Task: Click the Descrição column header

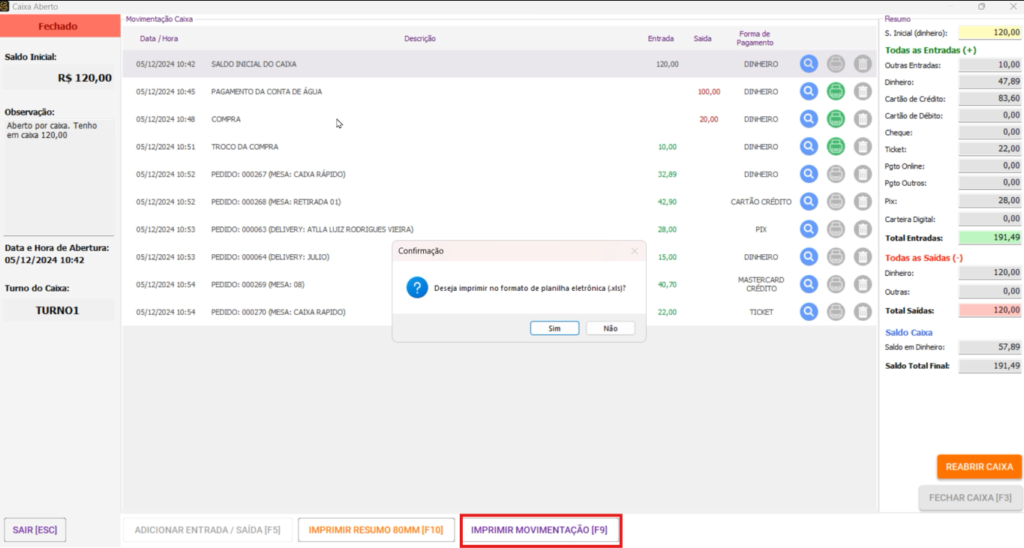Action: tap(420, 38)
